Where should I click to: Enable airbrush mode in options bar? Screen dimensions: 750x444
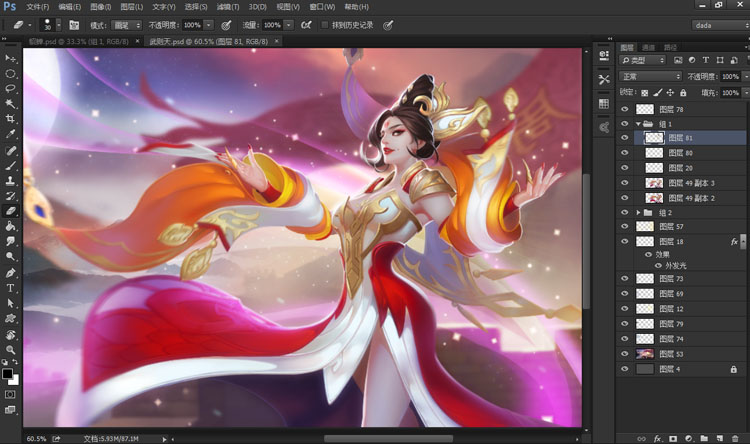pyautogui.click(x=306, y=25)
